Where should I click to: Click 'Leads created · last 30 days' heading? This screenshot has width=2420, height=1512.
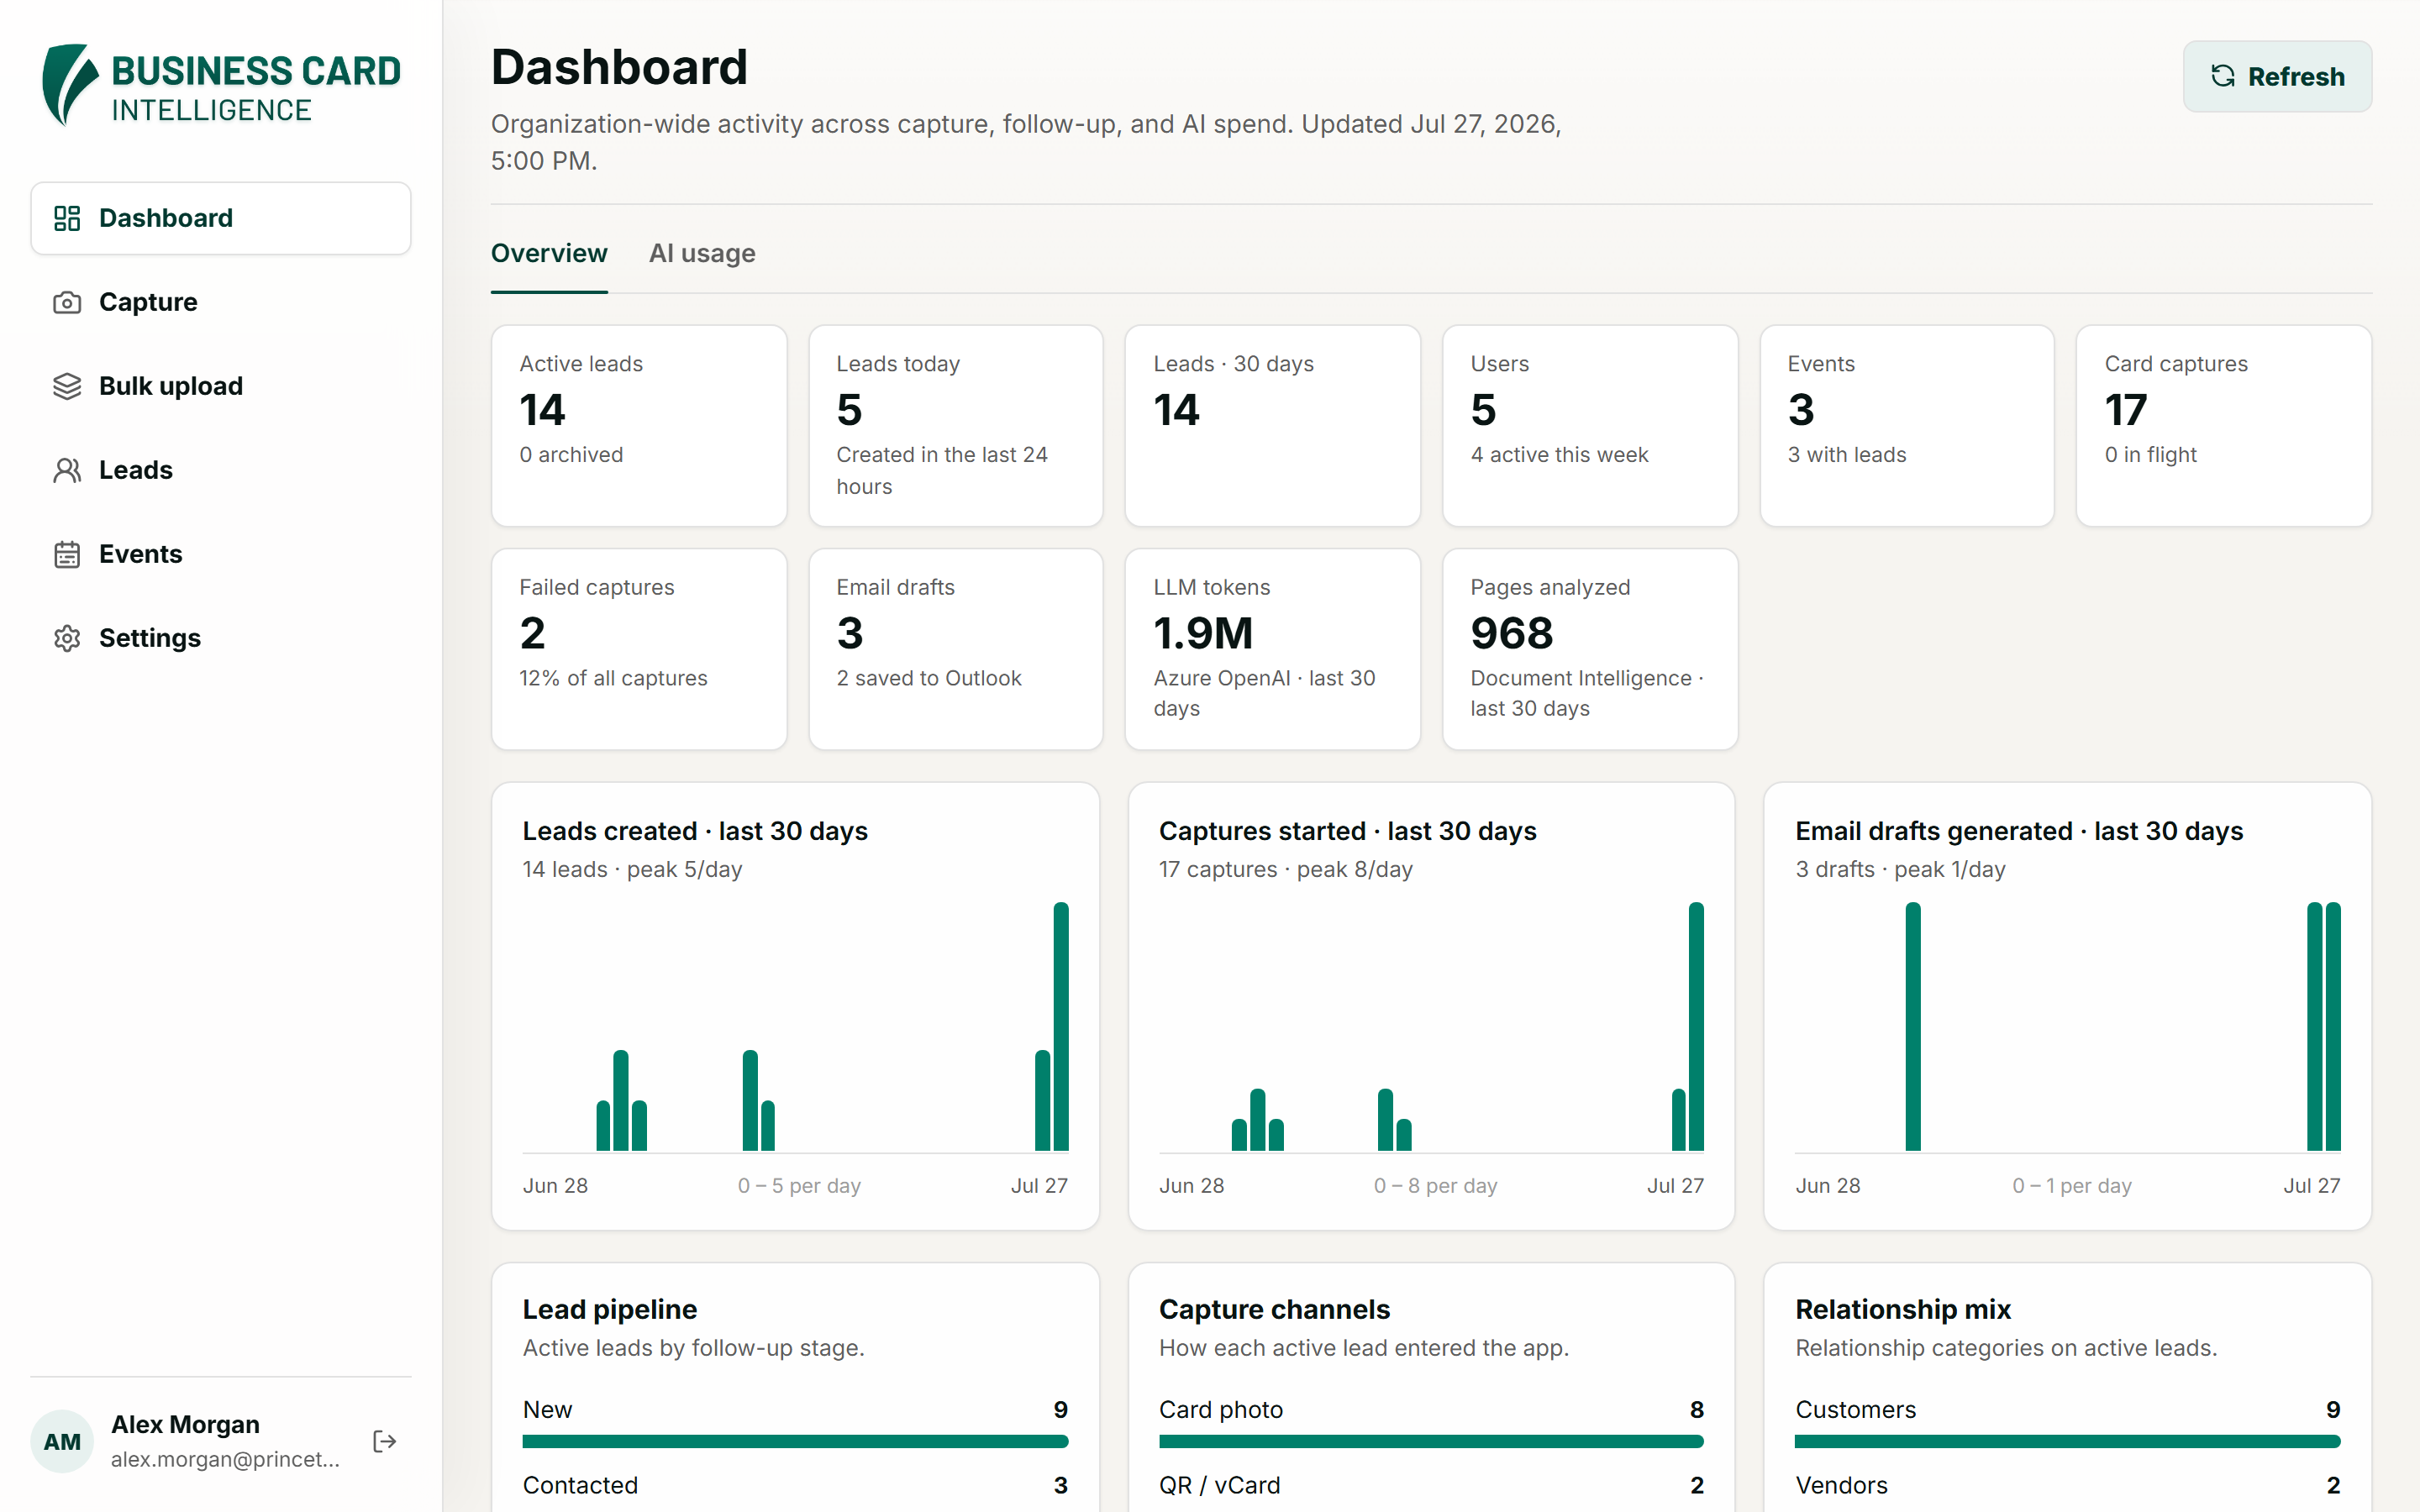point(695,831)
